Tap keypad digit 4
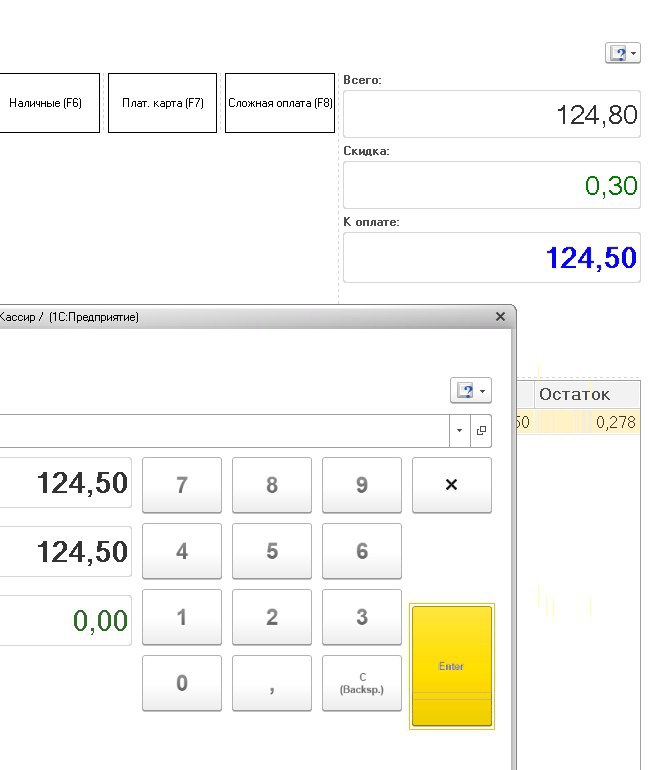This screenshot has width=648, height=770. click(x=182, y=551)
